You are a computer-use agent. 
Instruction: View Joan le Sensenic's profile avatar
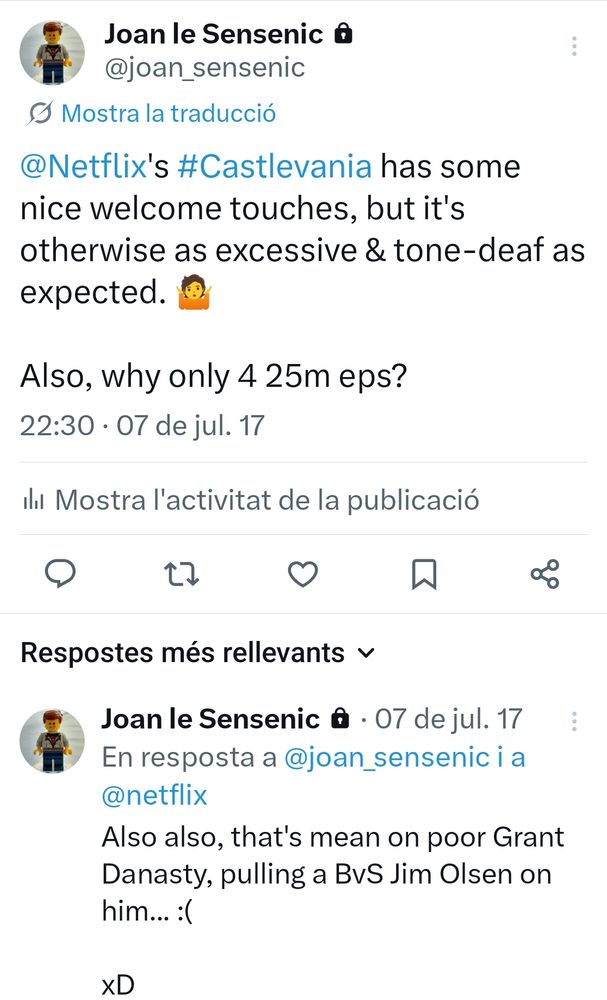50,50
